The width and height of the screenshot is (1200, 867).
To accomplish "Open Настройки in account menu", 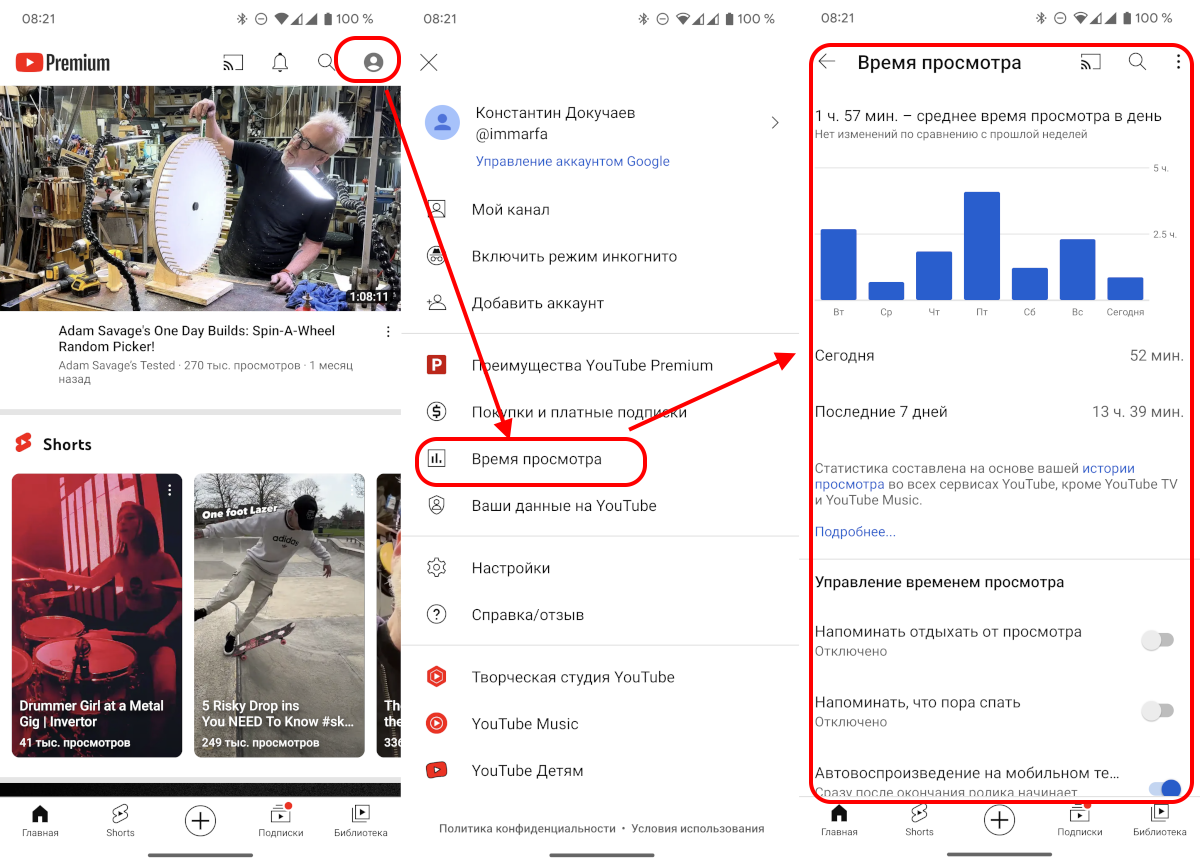I will 600,568.
